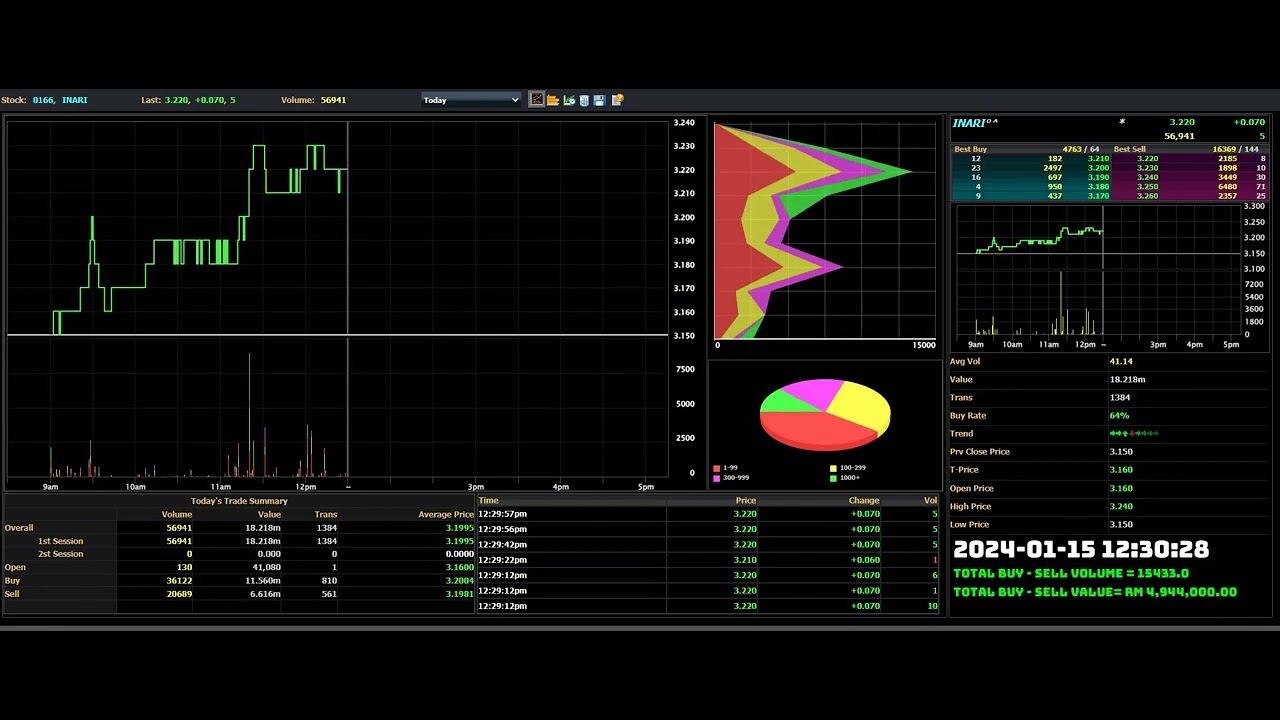Click Average Price column header
Viewport: 1280px width, 720px height.
(x=446, y=515)
